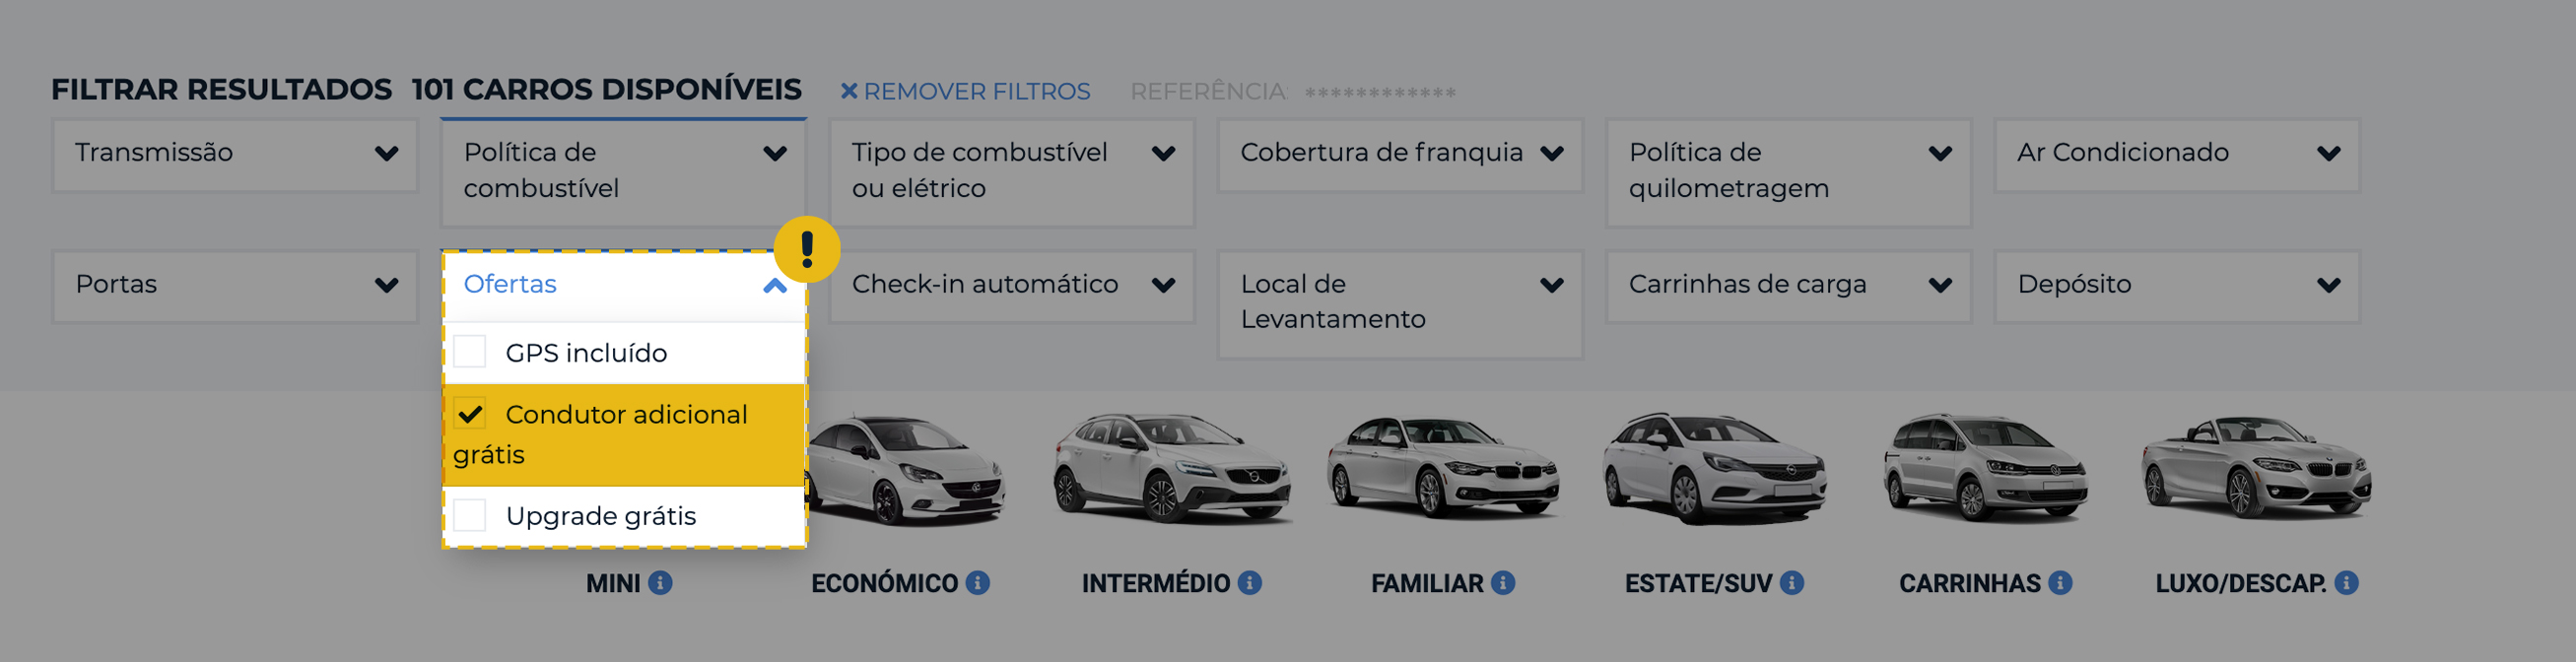This screenshot has width=2576, height=662.
Task: Click the LUXO/DESCAP. info icon
Action: tap(2348, 583)
